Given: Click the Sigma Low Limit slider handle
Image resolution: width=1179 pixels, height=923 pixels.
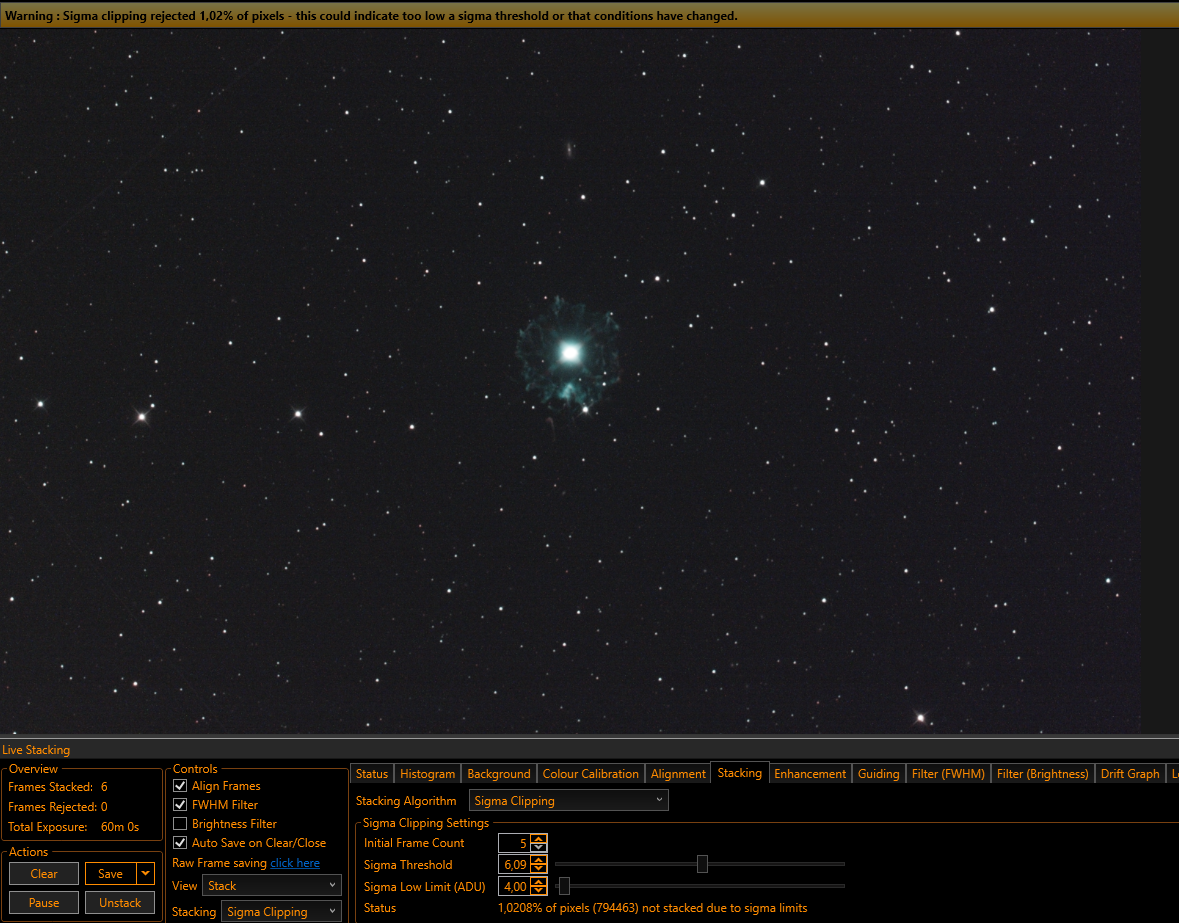Looking at the screenshot, I should point(564,885).
